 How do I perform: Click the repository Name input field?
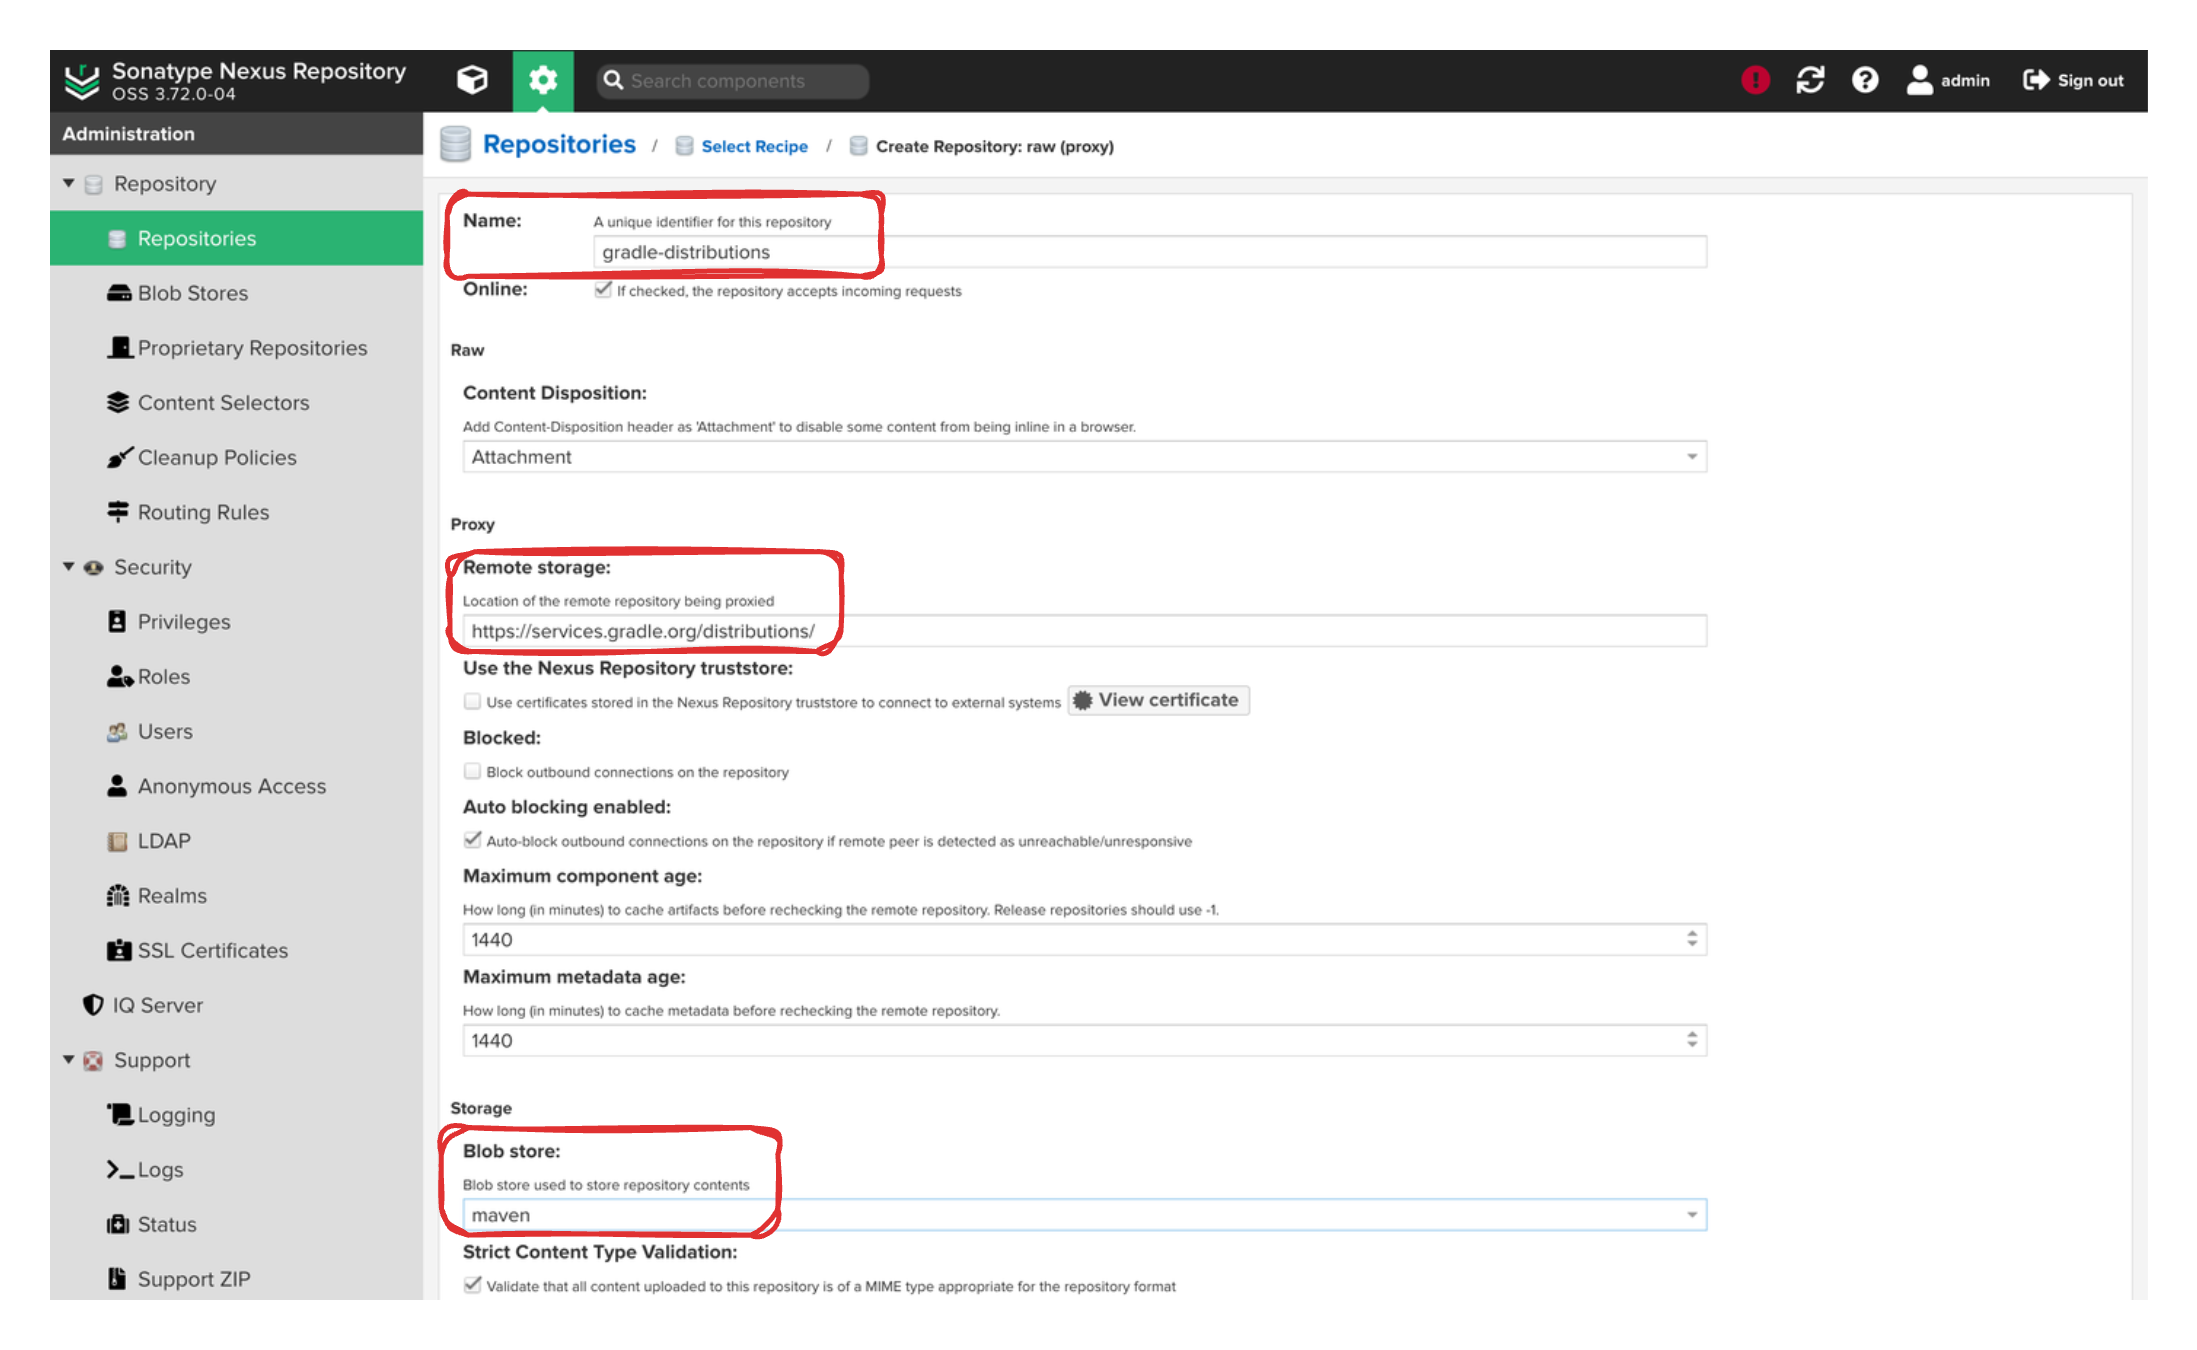1150,252
